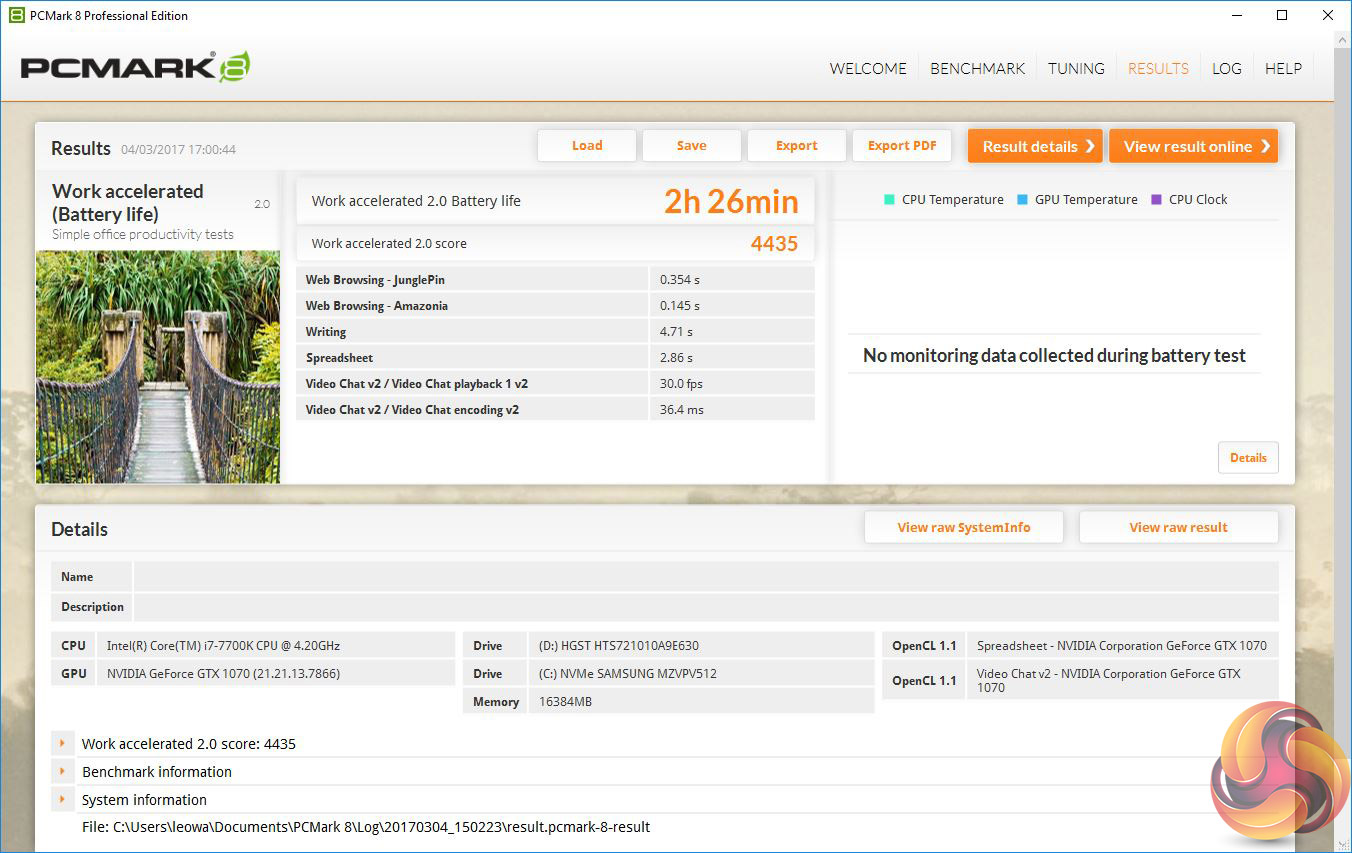
Task: Click the CPU Temperature legend swatch
Action: (x=889, y=199)
